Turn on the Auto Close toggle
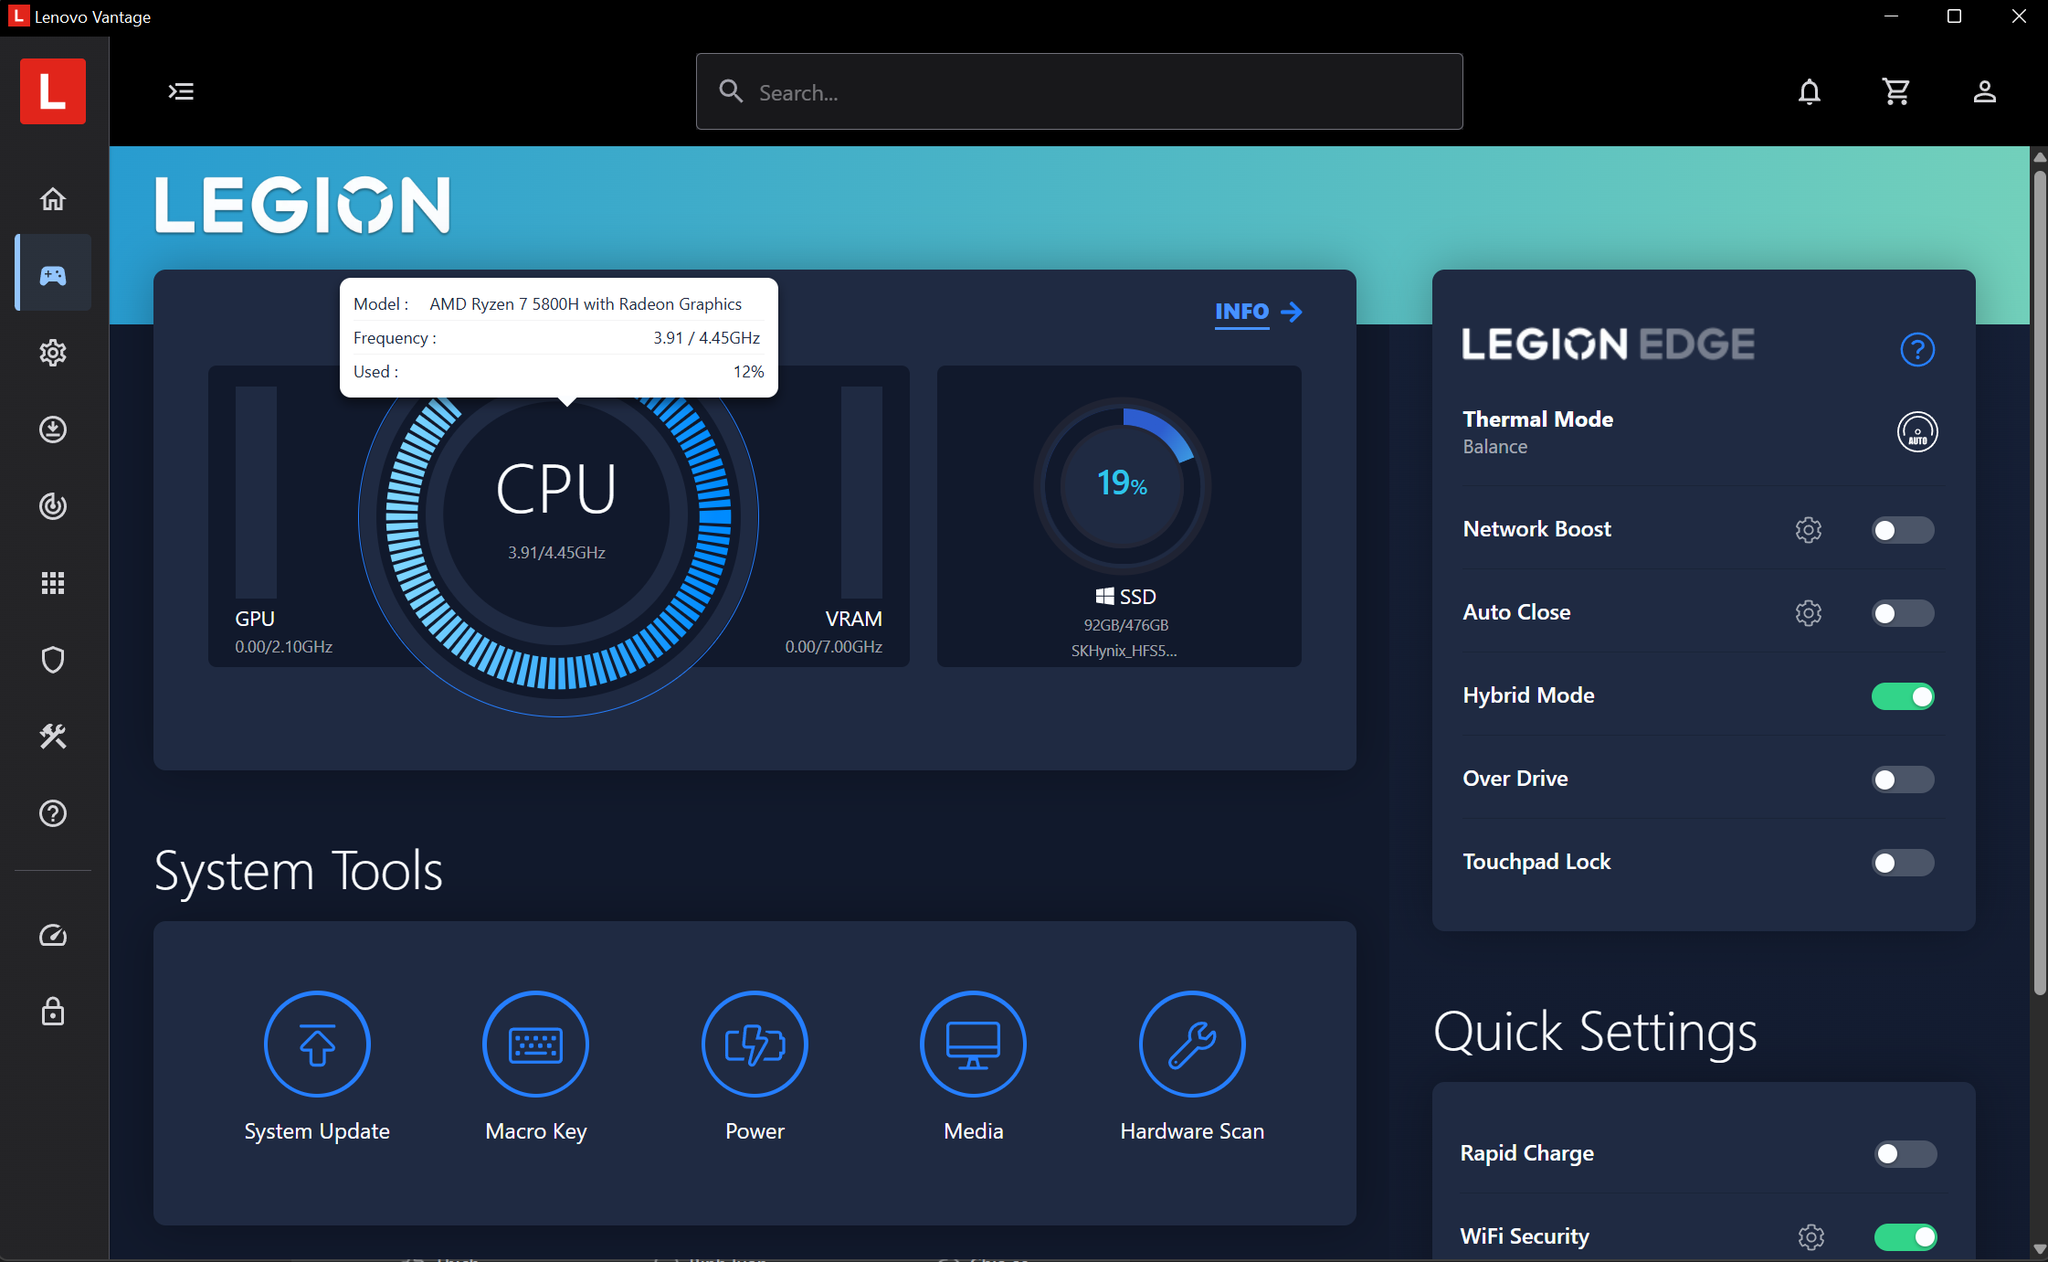This screenshot has height=1262, width=2048. pyautogui.click(x=1903, y=613)
